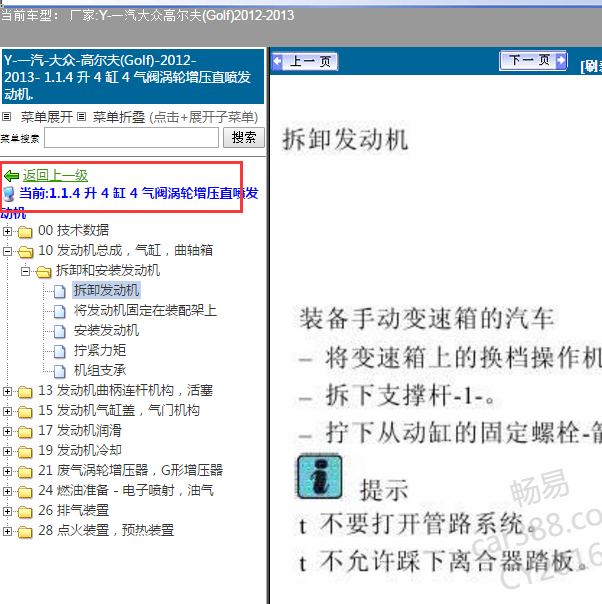Select 拆卸和安装发动机 folder label
Image resolution: width=602 pixels, height=604 pixels.
pyautogui.click(x=108, y=270)
